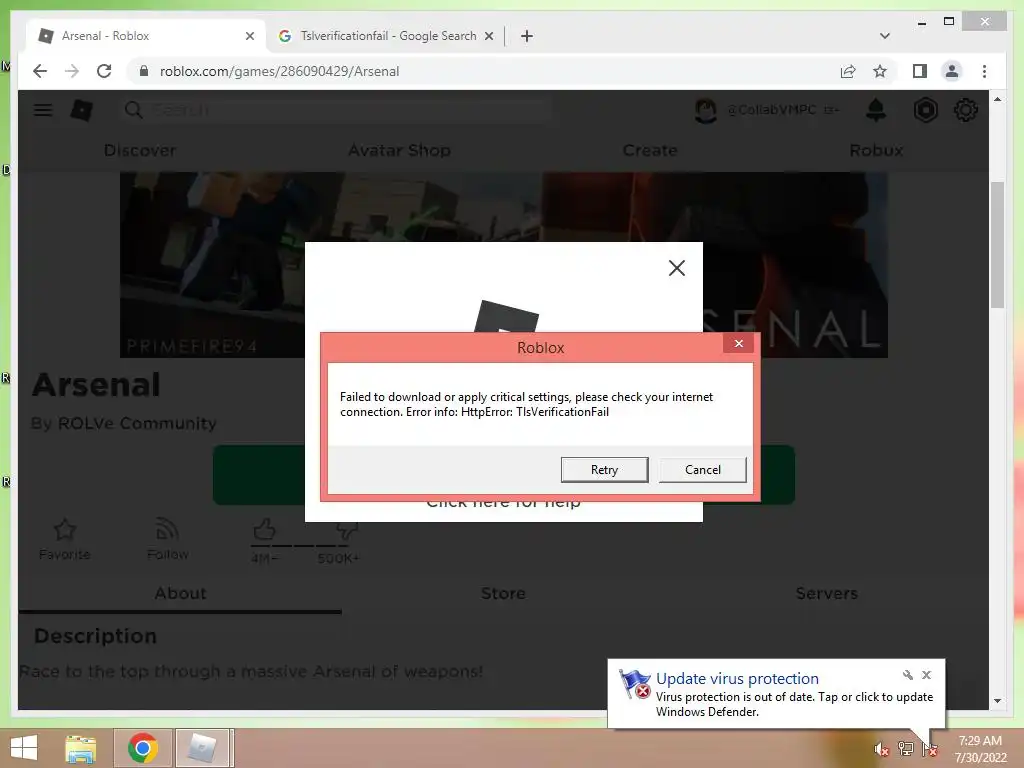Open the Roblox hamburger navigation menu
The height and width of the screenshot is (768, 1024).
[x=43, y=110]
